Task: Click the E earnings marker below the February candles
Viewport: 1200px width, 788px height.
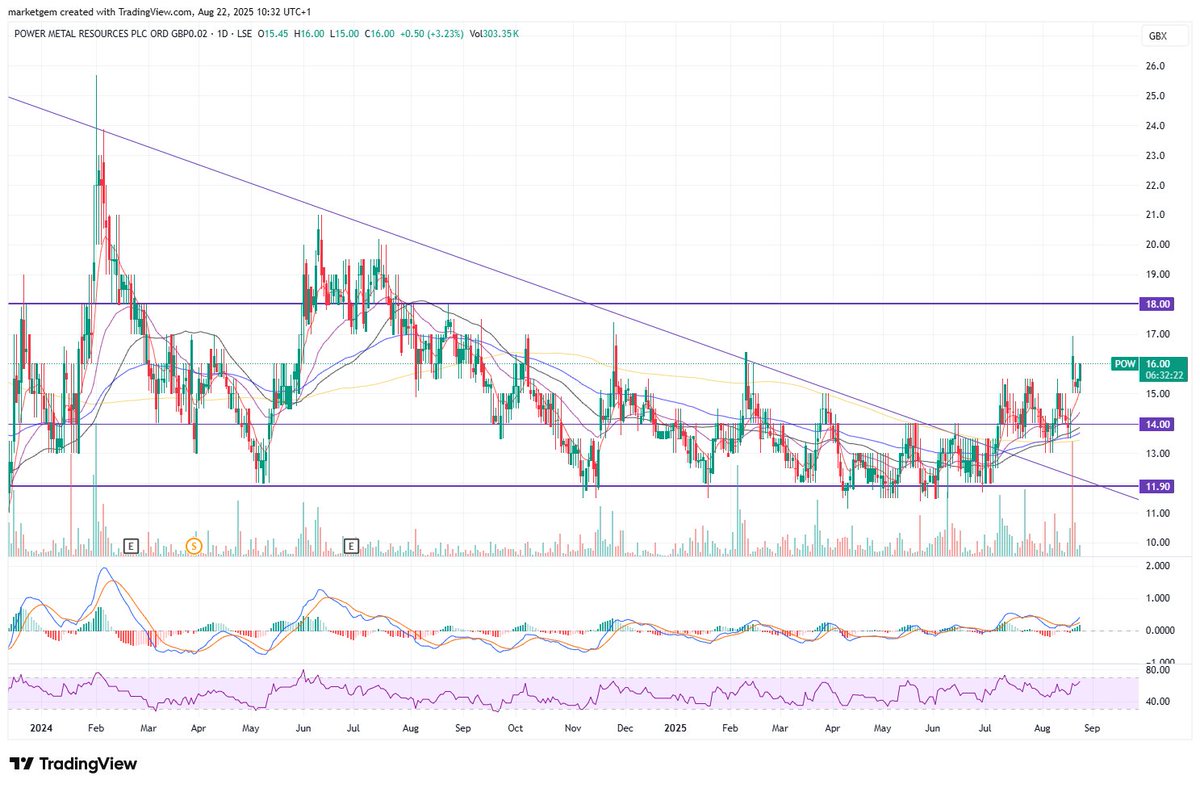Action: tap(129, 546)
